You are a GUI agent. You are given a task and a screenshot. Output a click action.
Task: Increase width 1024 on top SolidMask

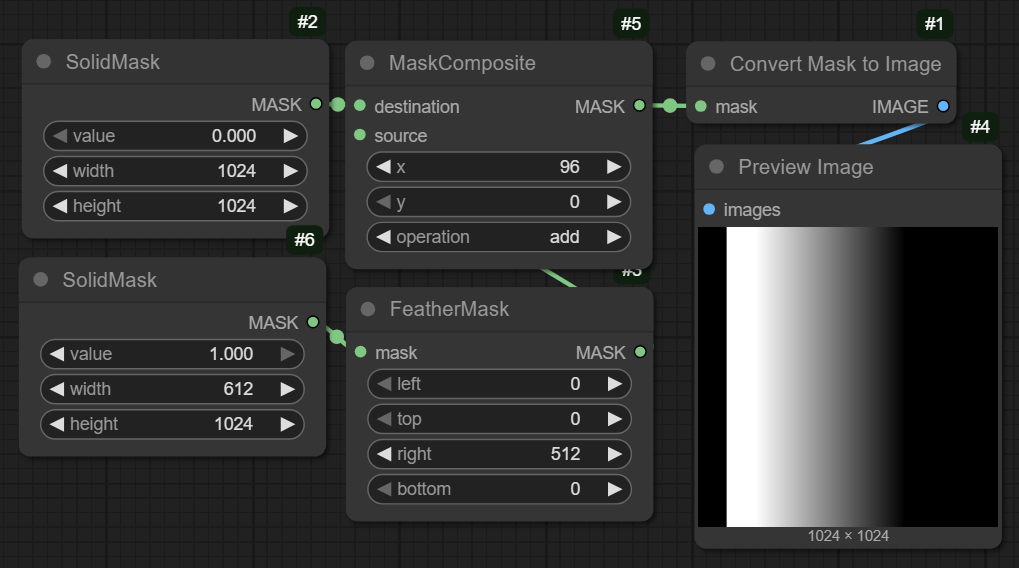coord(290,171)
